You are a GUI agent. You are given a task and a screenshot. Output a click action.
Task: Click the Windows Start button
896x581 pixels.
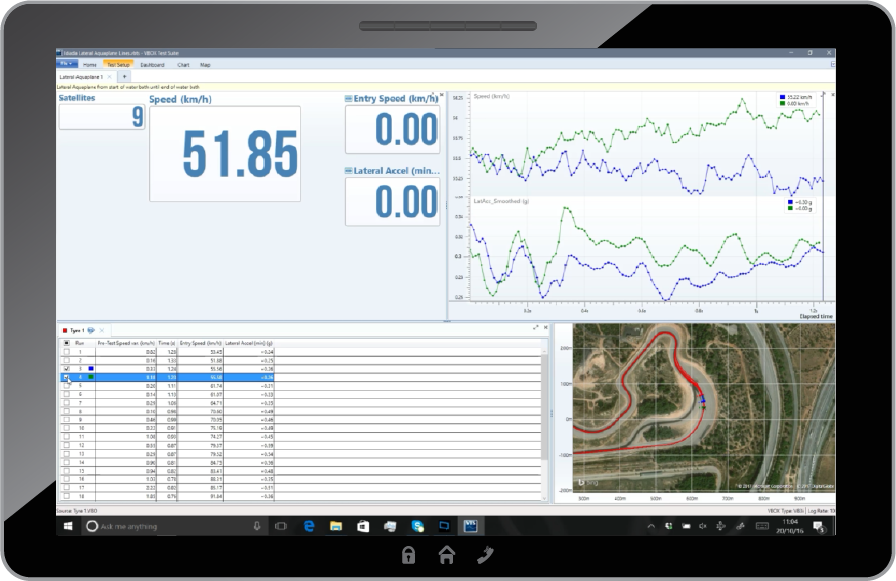pos(69,526)
